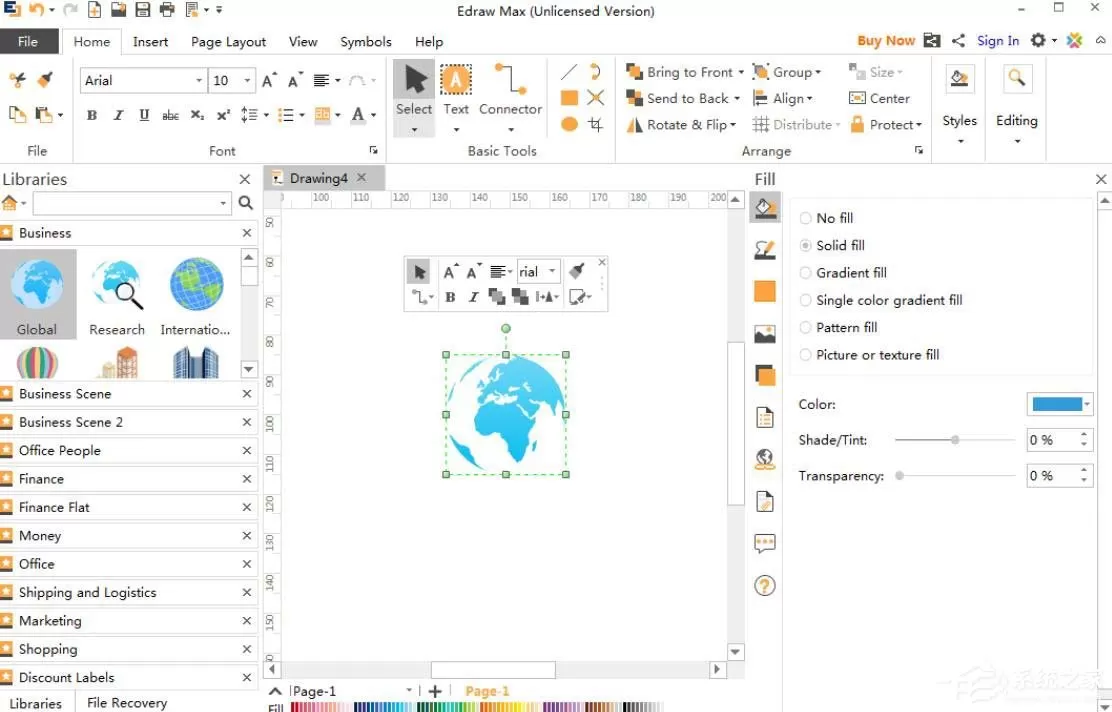Screen dimensions: 1112x712
Task: Apply subscript formatting
Action: [x=198, y=115]
